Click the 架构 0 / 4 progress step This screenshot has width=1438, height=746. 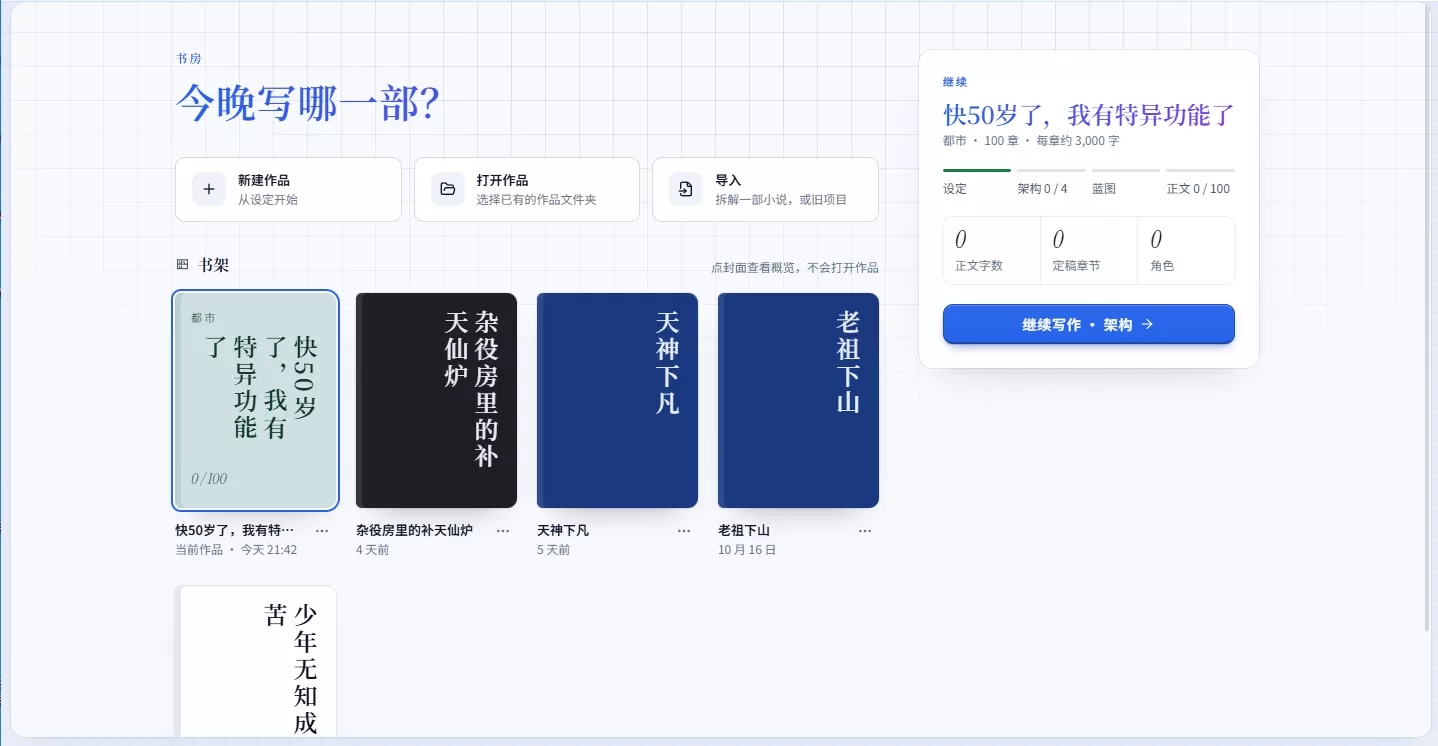click(1050, 182)
